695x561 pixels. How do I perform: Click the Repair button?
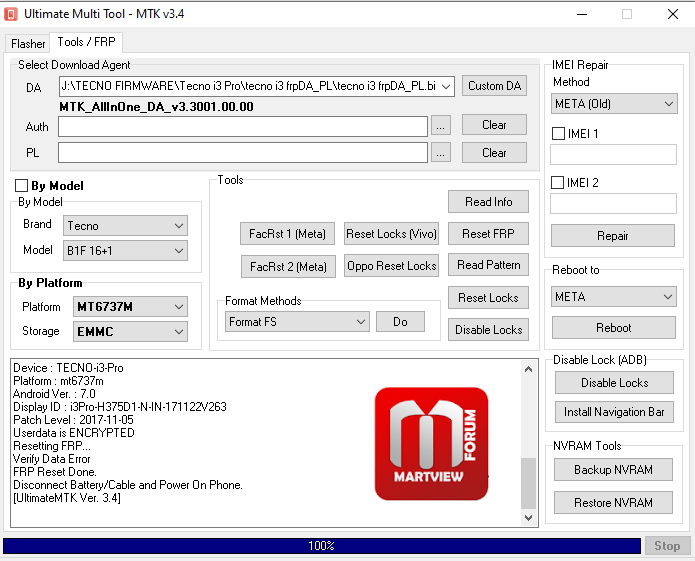coord(613,236)
